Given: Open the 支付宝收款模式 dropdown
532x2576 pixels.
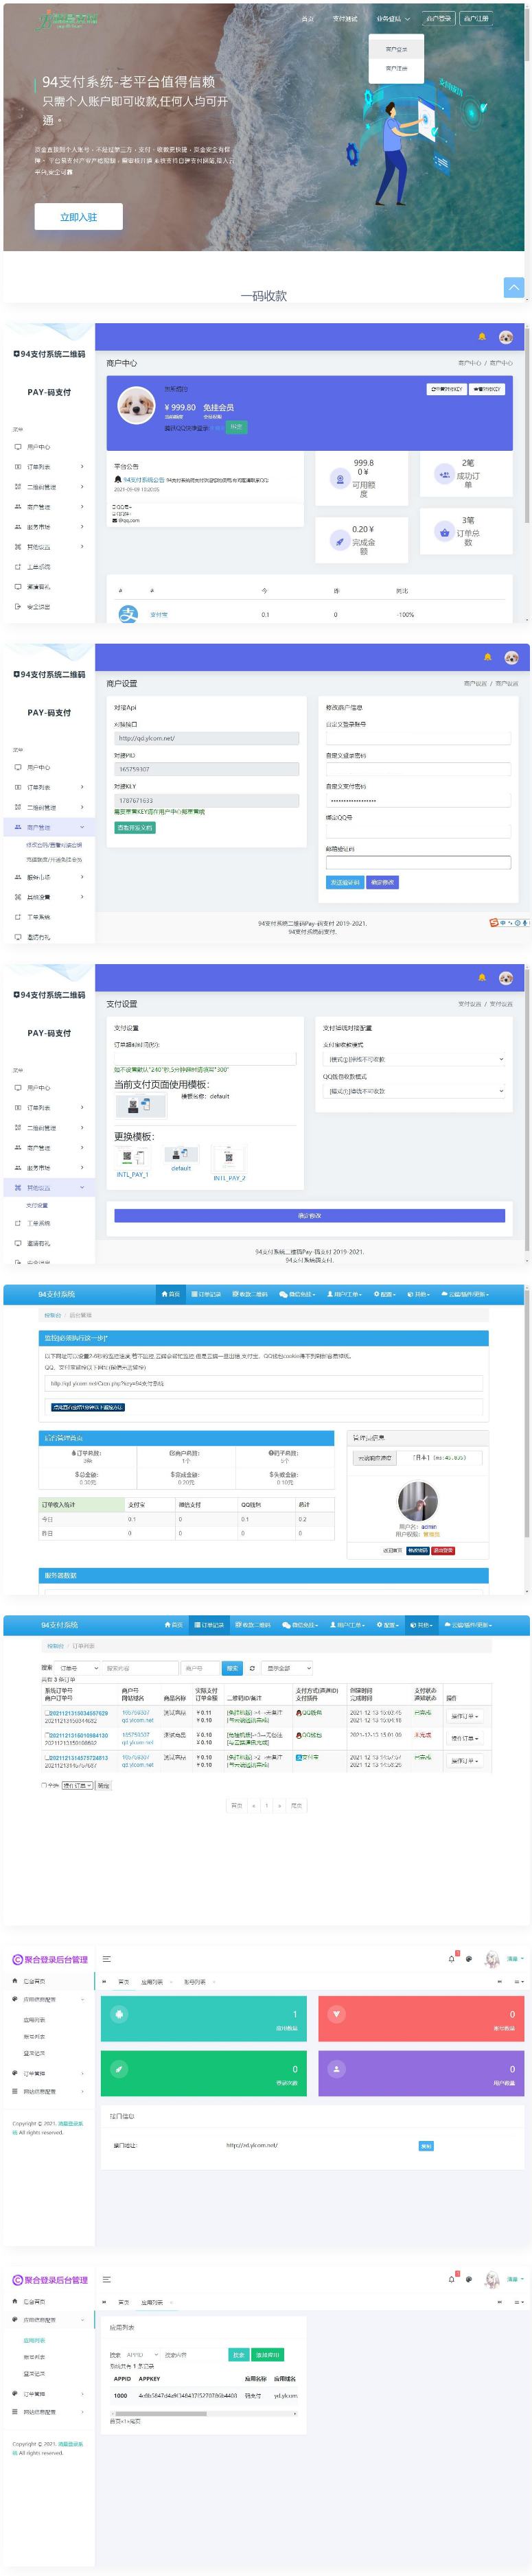Looking at the screenshot, I should click(x=414, y=1059).
